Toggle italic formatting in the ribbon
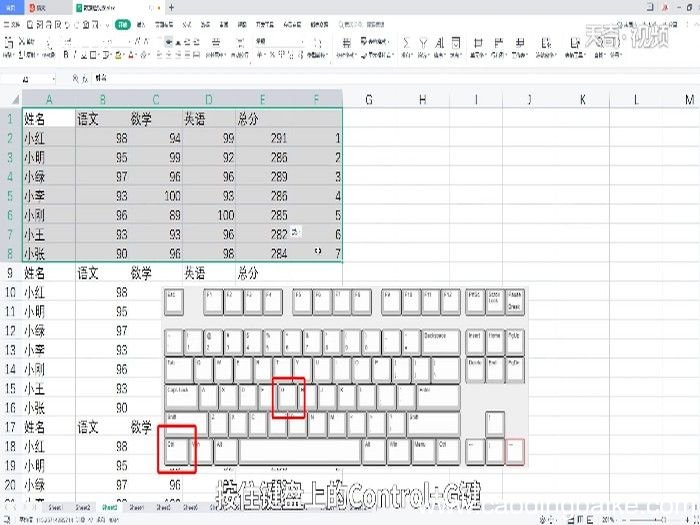 pos(75,55)
